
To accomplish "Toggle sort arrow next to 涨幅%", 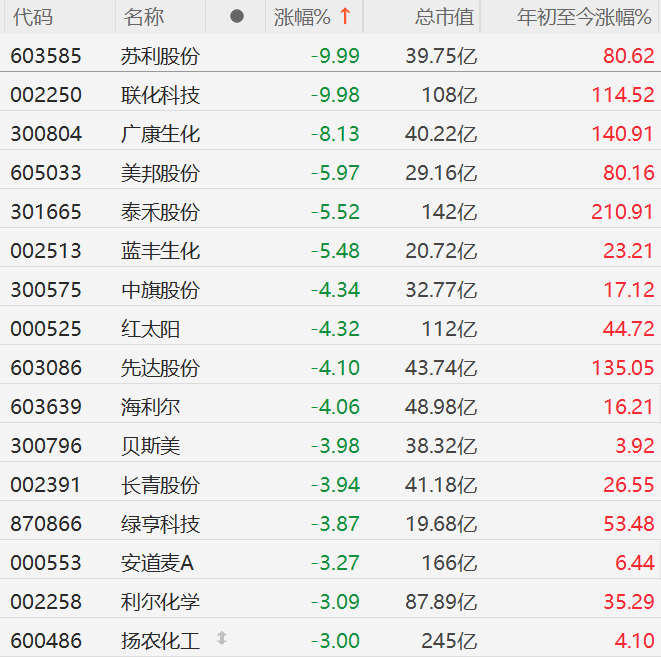I will click(x=345, y=17).
